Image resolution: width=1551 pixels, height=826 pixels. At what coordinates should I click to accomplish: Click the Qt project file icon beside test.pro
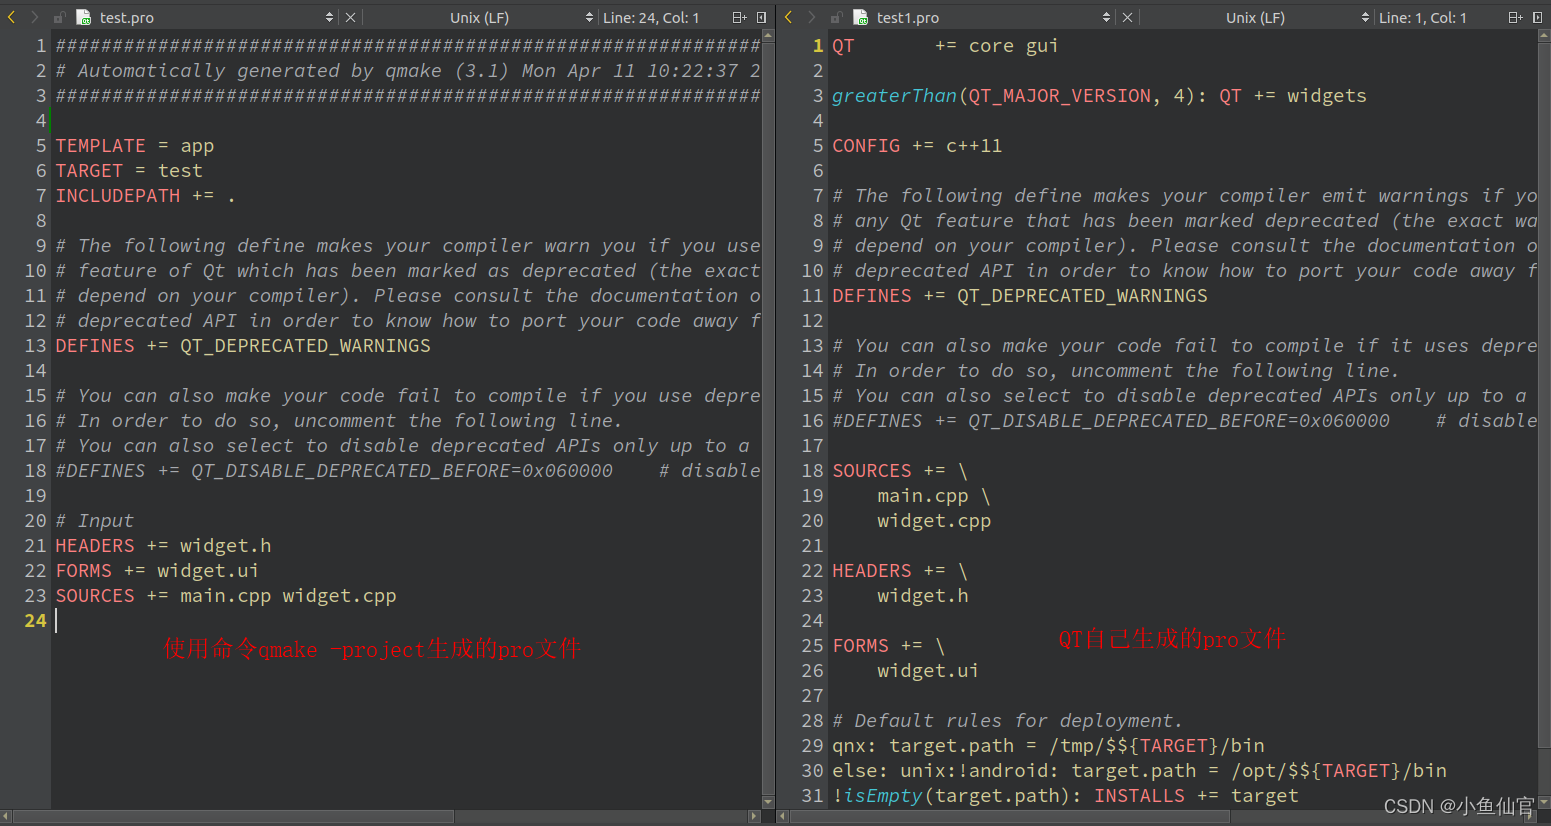(x=85, y=17)
